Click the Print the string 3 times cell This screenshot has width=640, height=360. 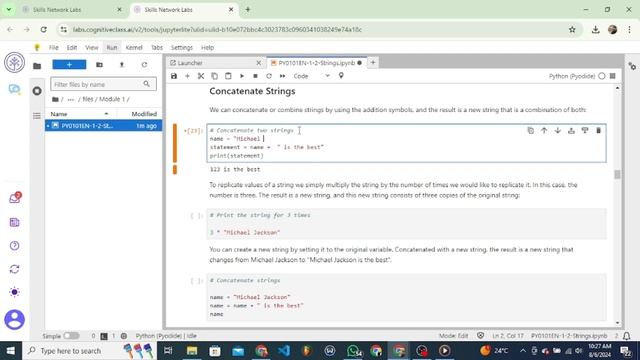click(x=406, y=224)
